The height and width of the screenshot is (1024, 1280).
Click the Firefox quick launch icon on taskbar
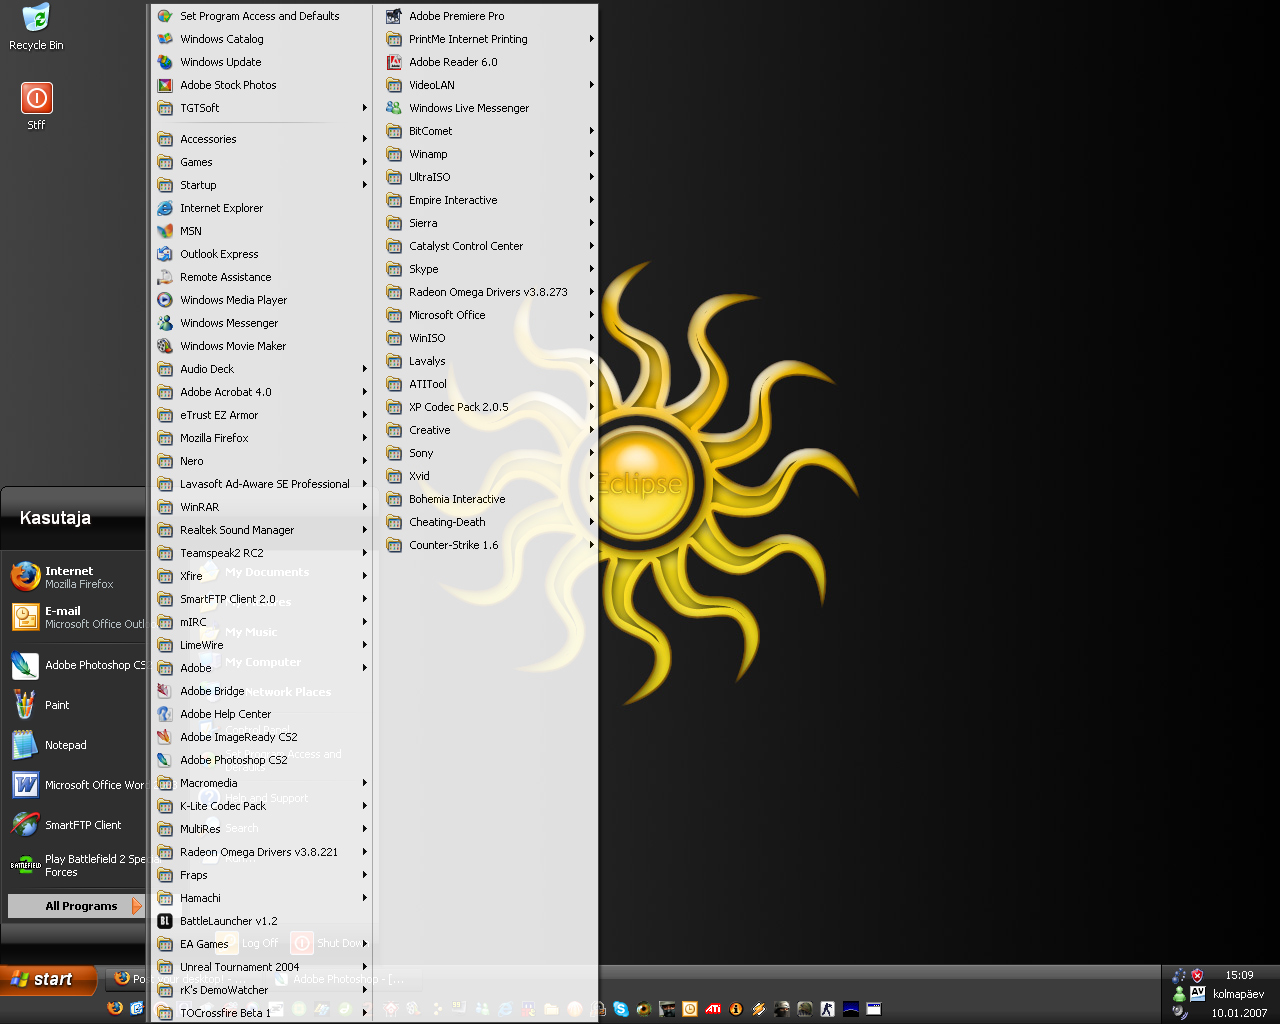[x=115, y=1008]
